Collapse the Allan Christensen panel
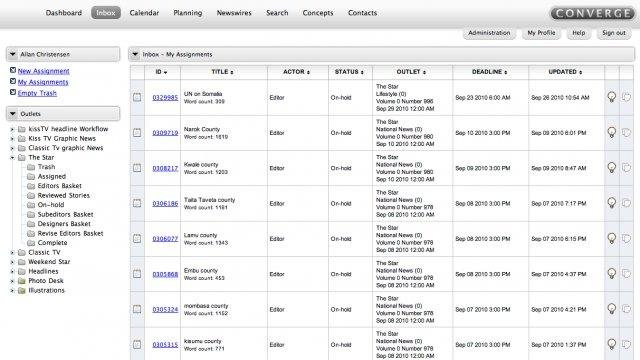This screenshot has width=640, height=360. tap(13, 54)
